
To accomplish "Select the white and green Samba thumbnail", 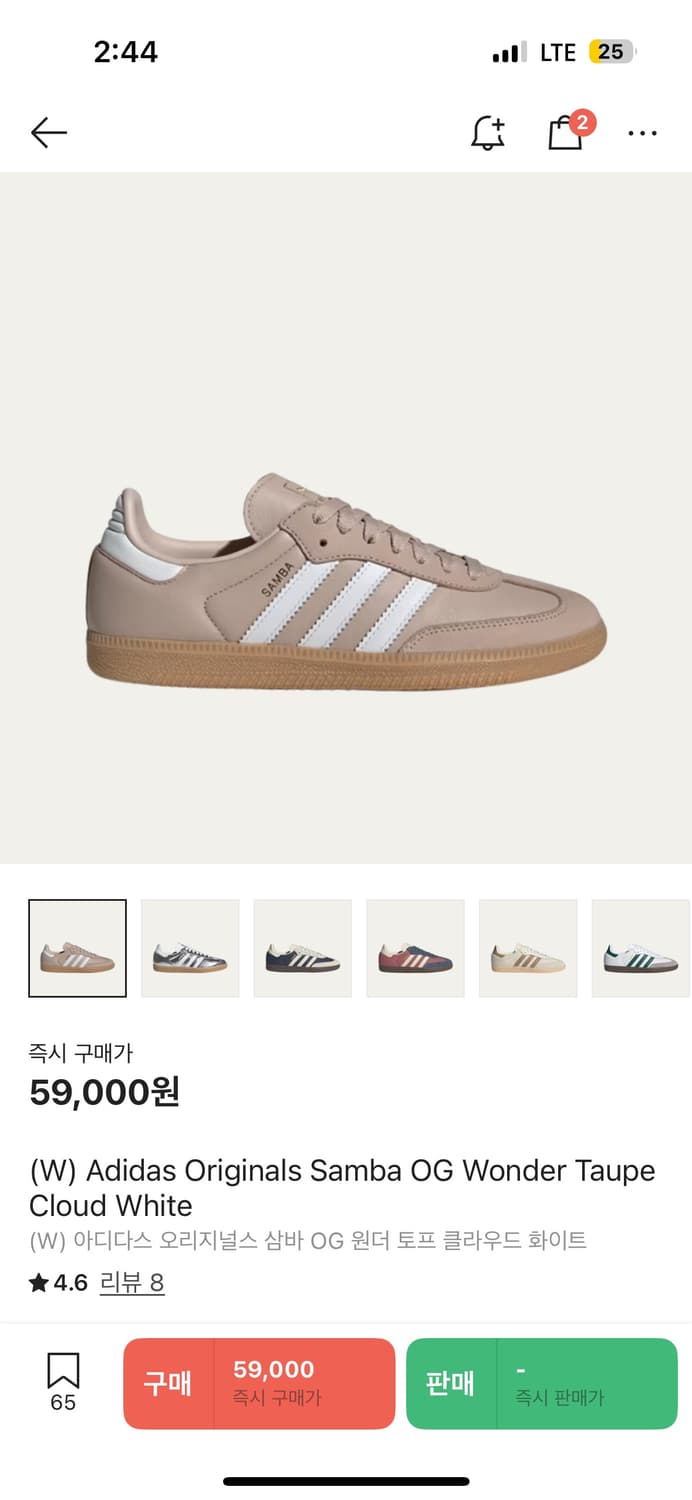I will (x=641, y=948).
